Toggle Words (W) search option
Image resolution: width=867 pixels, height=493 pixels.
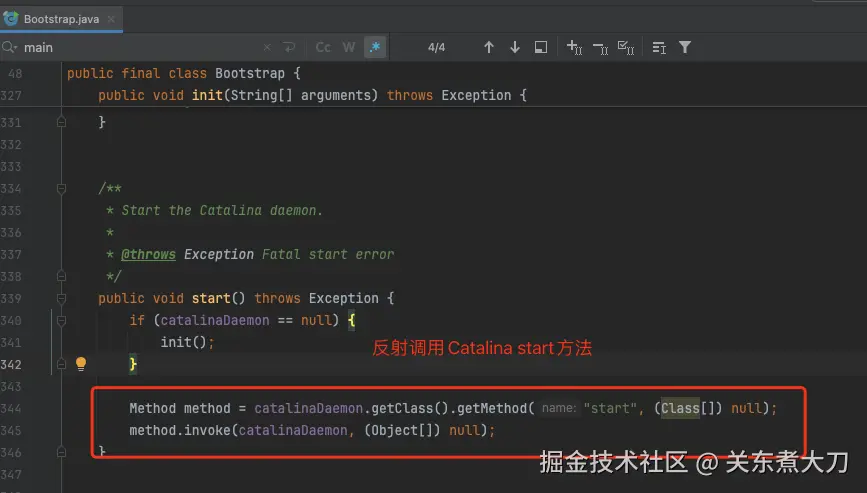click(x=349, y=48)
